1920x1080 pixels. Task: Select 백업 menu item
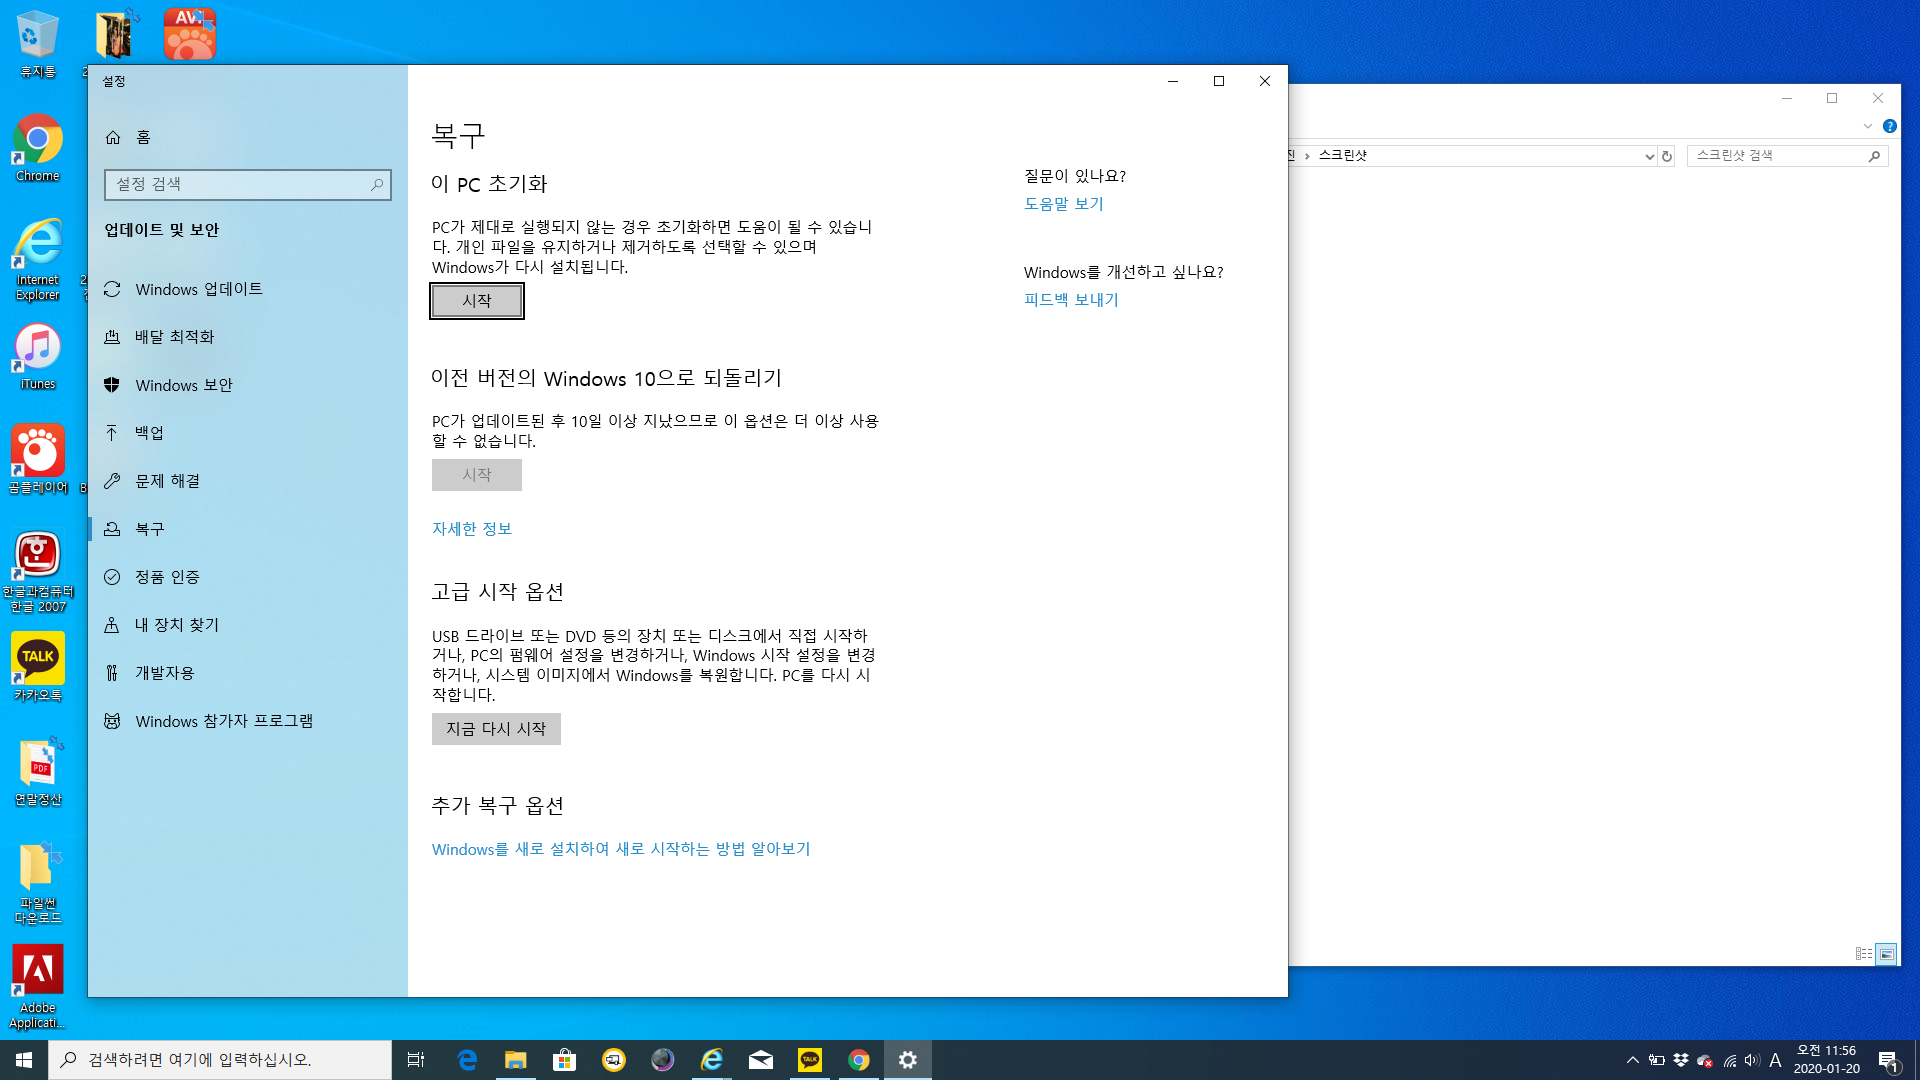pyautogui.click(x=149, y=433)
